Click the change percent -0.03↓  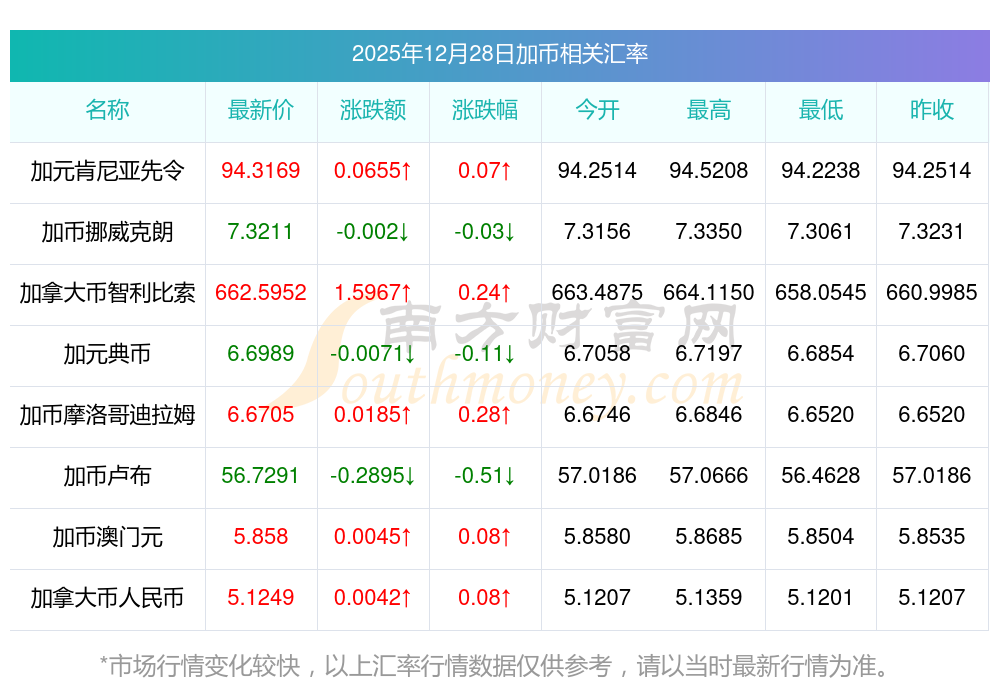coord(485,231)
